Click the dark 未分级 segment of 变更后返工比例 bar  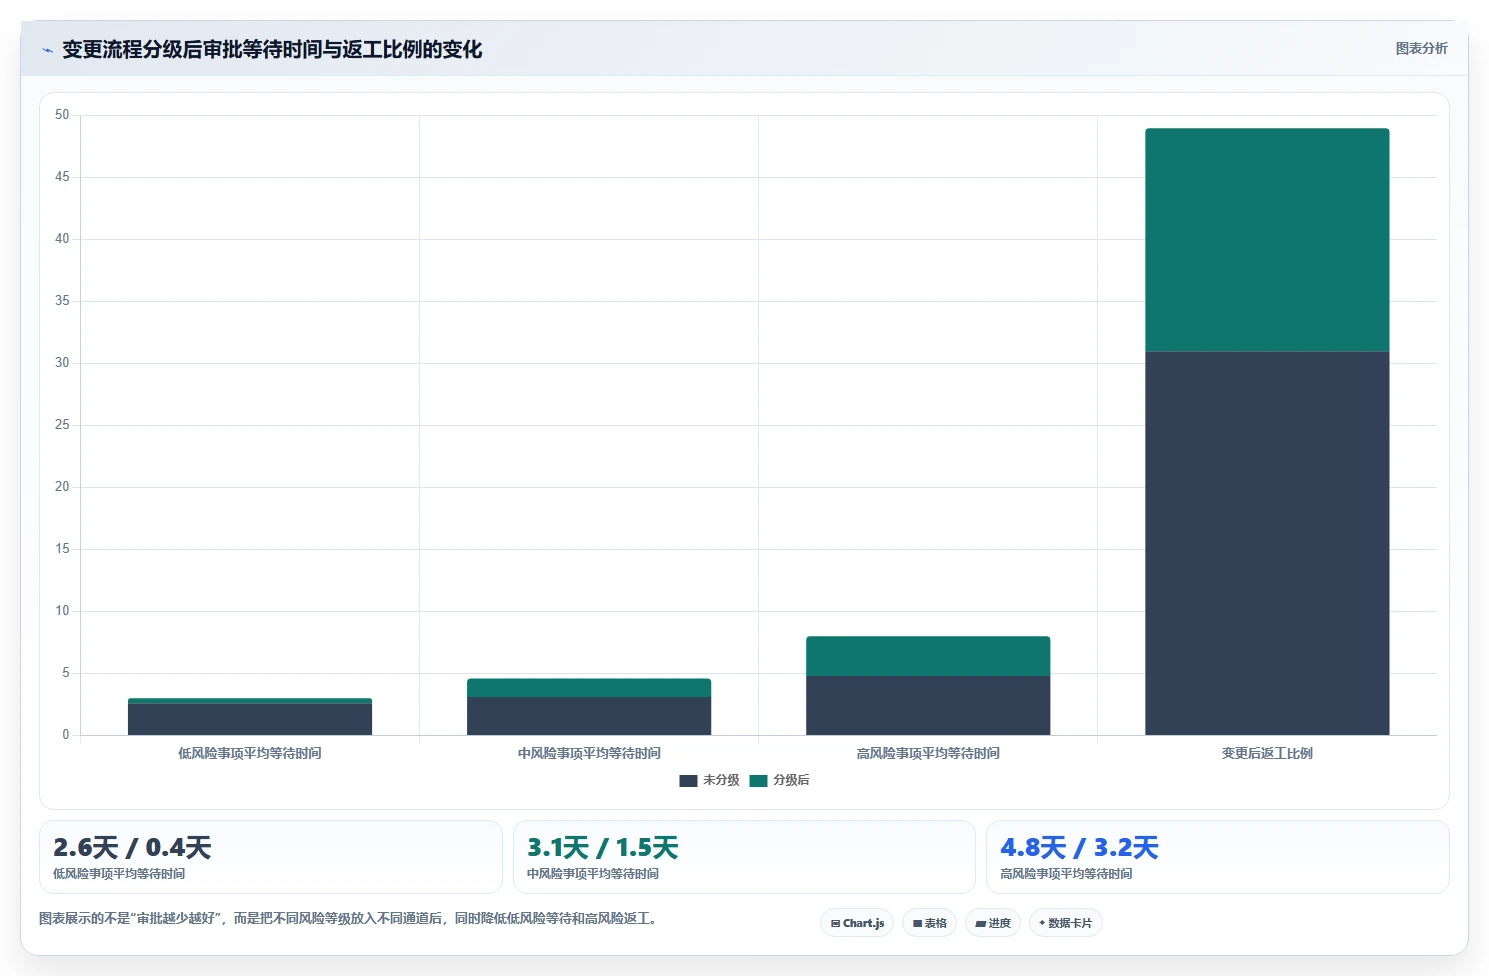click(x=1267, y=543)
